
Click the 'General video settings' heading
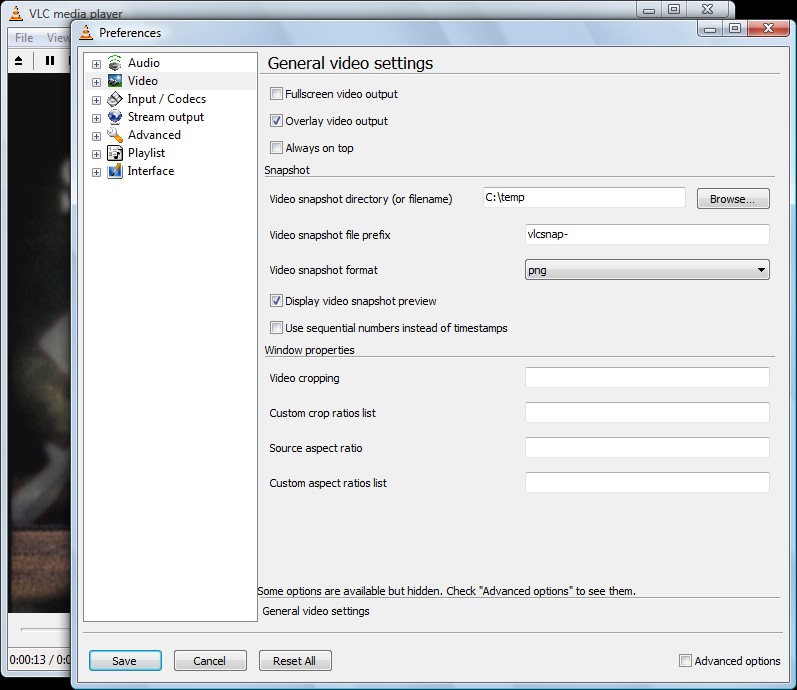pyautogui.click(x=350, y=63)
